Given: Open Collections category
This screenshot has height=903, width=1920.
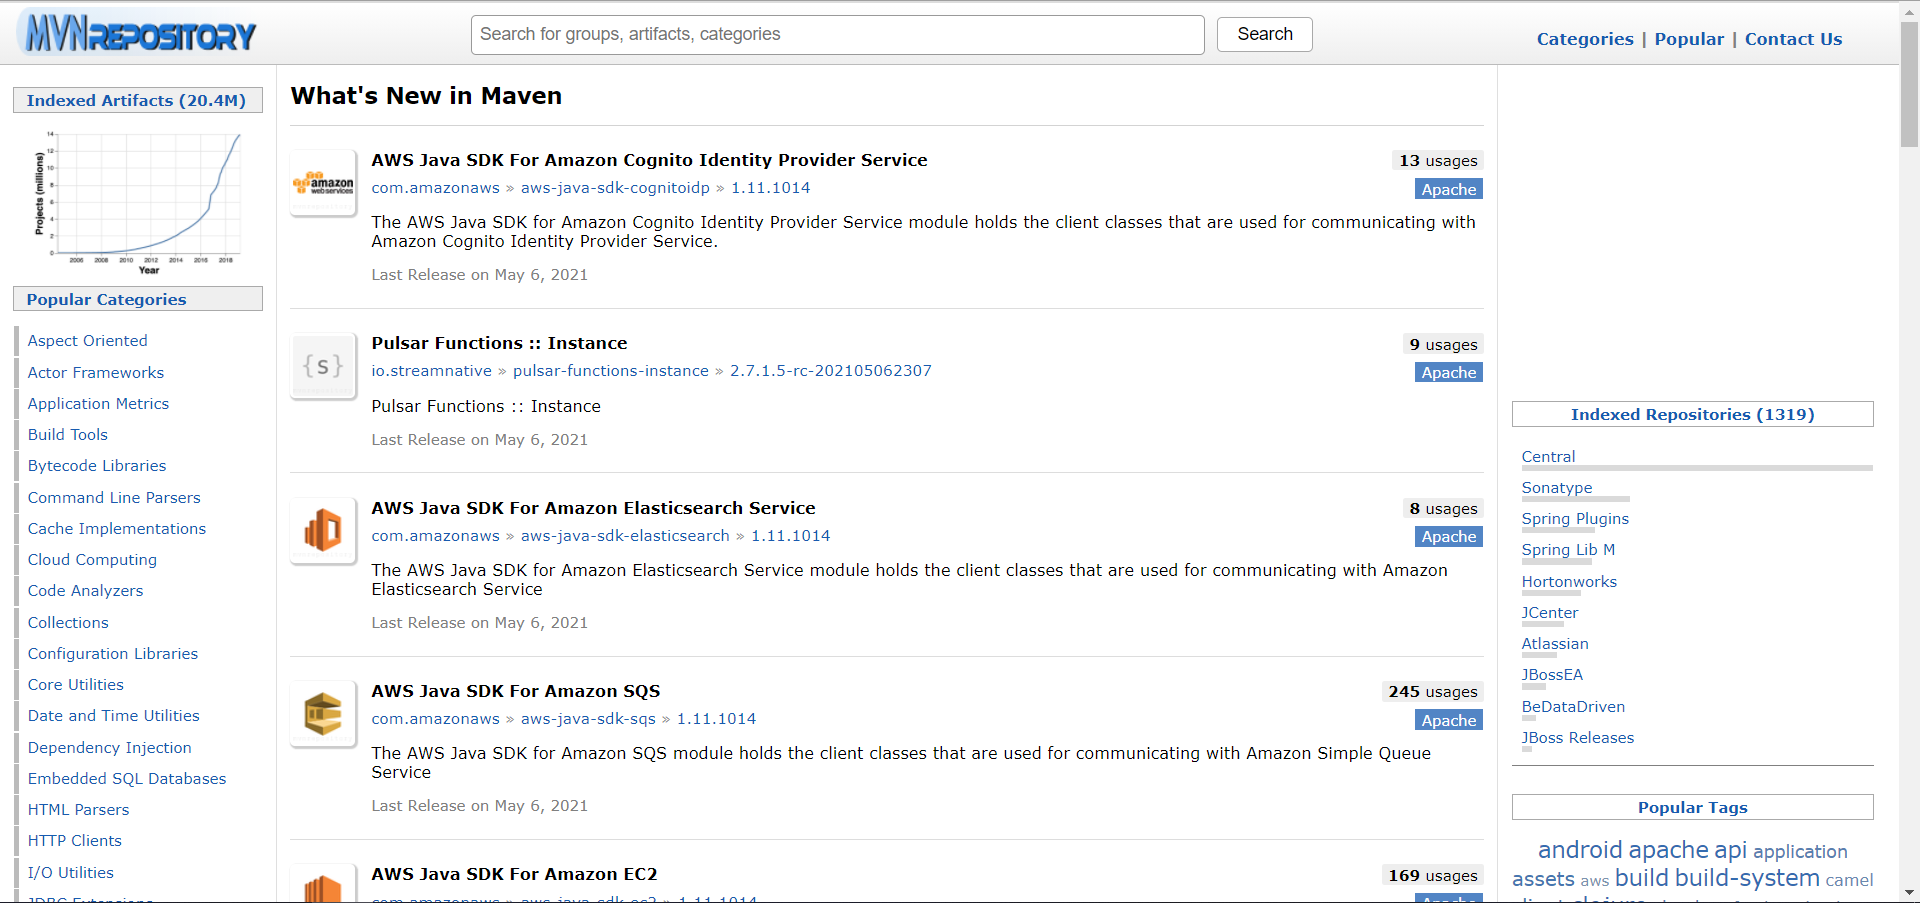Looking at the screenshot, I should point(68,623).
